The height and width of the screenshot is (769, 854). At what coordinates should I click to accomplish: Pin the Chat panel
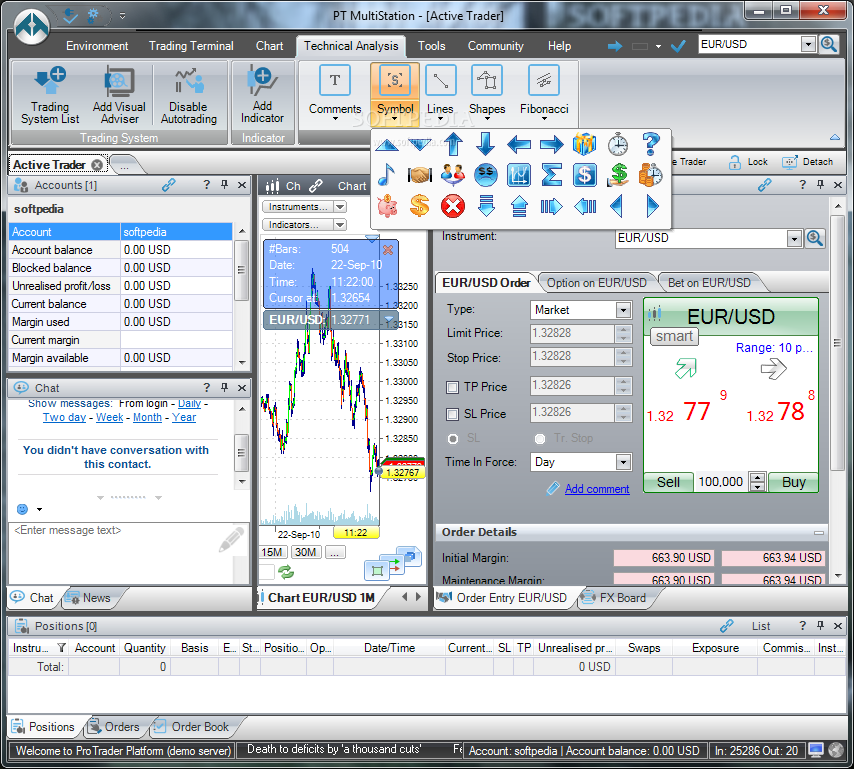click(224, 388)
